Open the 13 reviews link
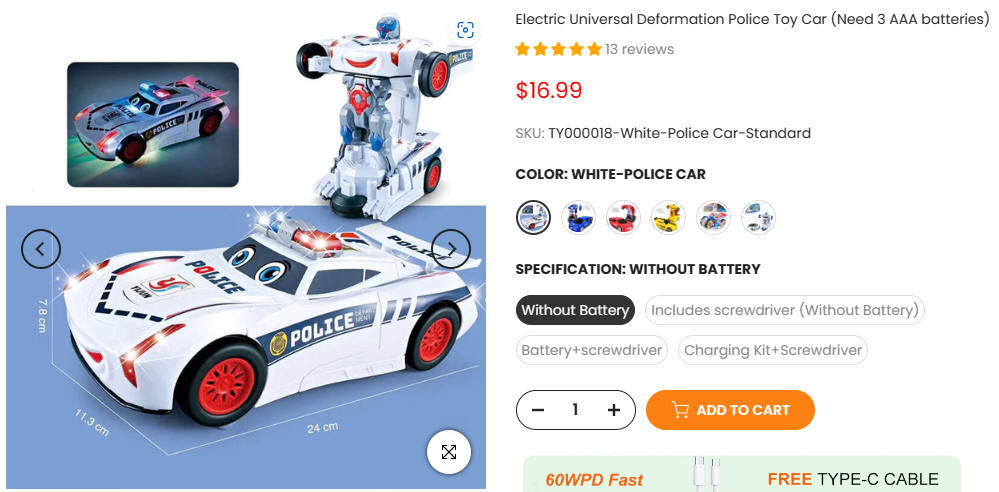This screenshot has width=999, height=492. [639, 49]
